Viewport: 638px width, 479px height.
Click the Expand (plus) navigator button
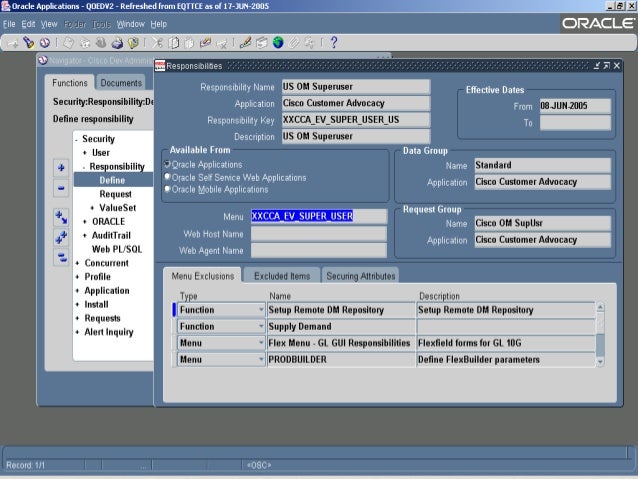point(61,168)
